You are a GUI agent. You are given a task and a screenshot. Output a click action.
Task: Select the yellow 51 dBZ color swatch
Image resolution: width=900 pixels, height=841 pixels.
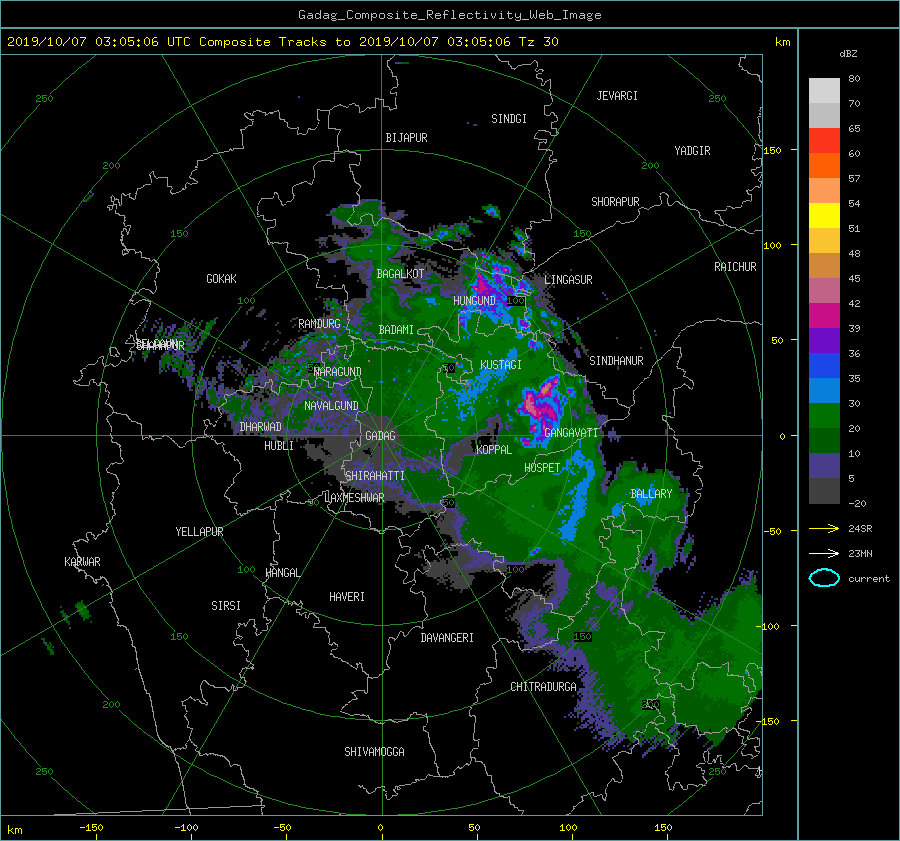[x=824, y=215]
